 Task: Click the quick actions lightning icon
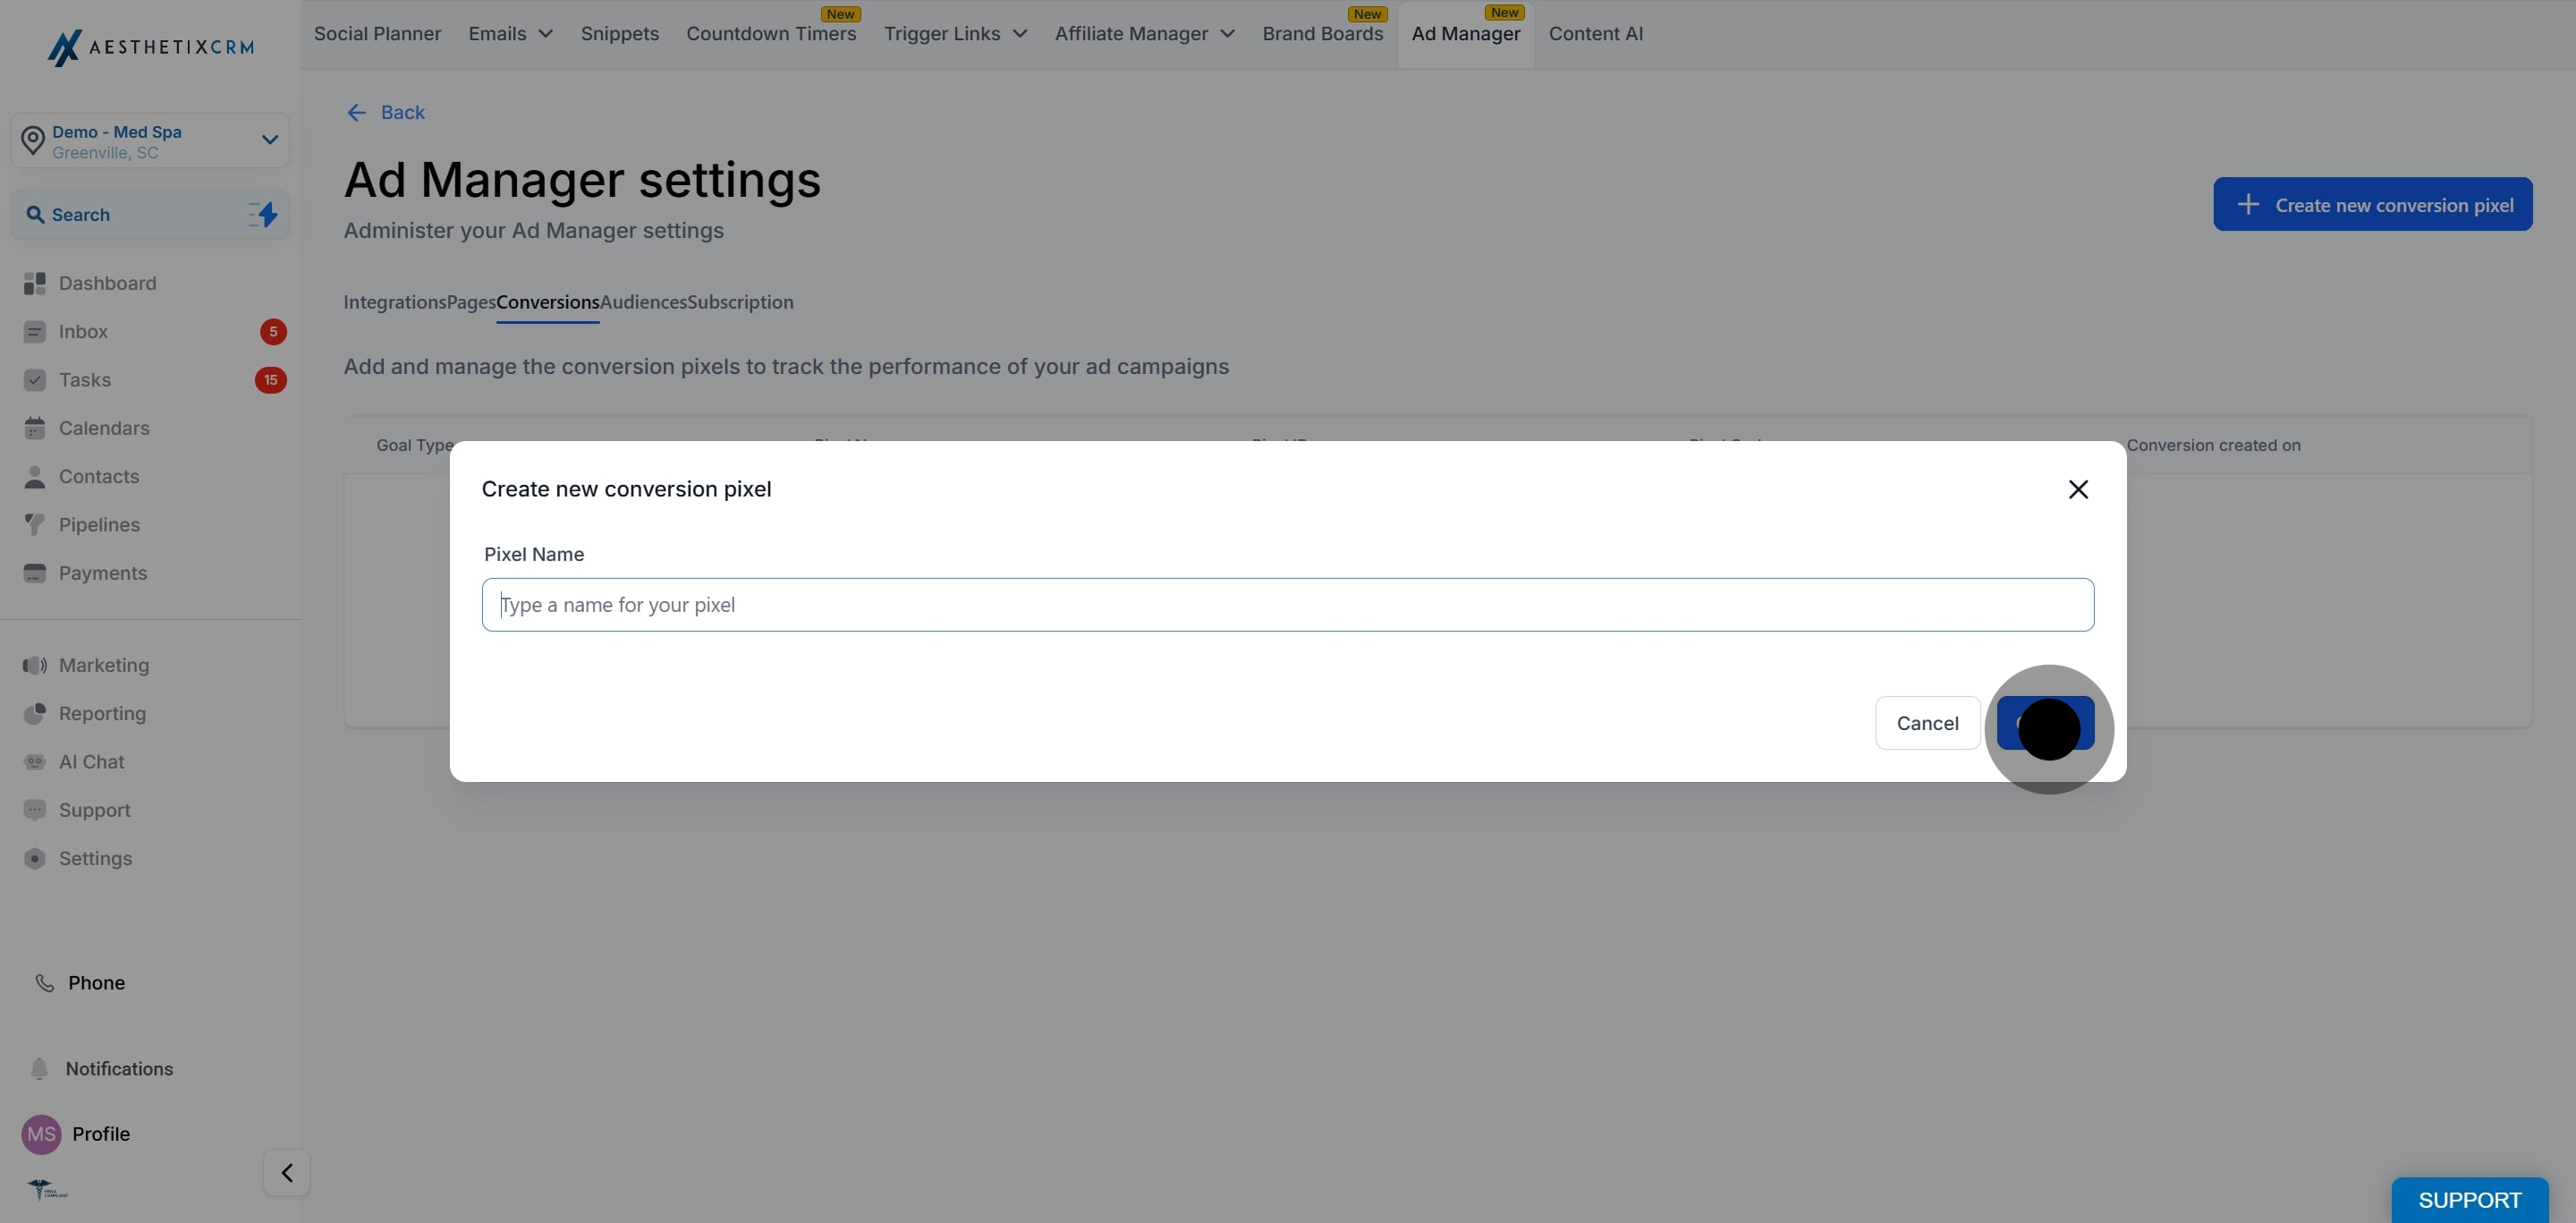tap(263, 215)
